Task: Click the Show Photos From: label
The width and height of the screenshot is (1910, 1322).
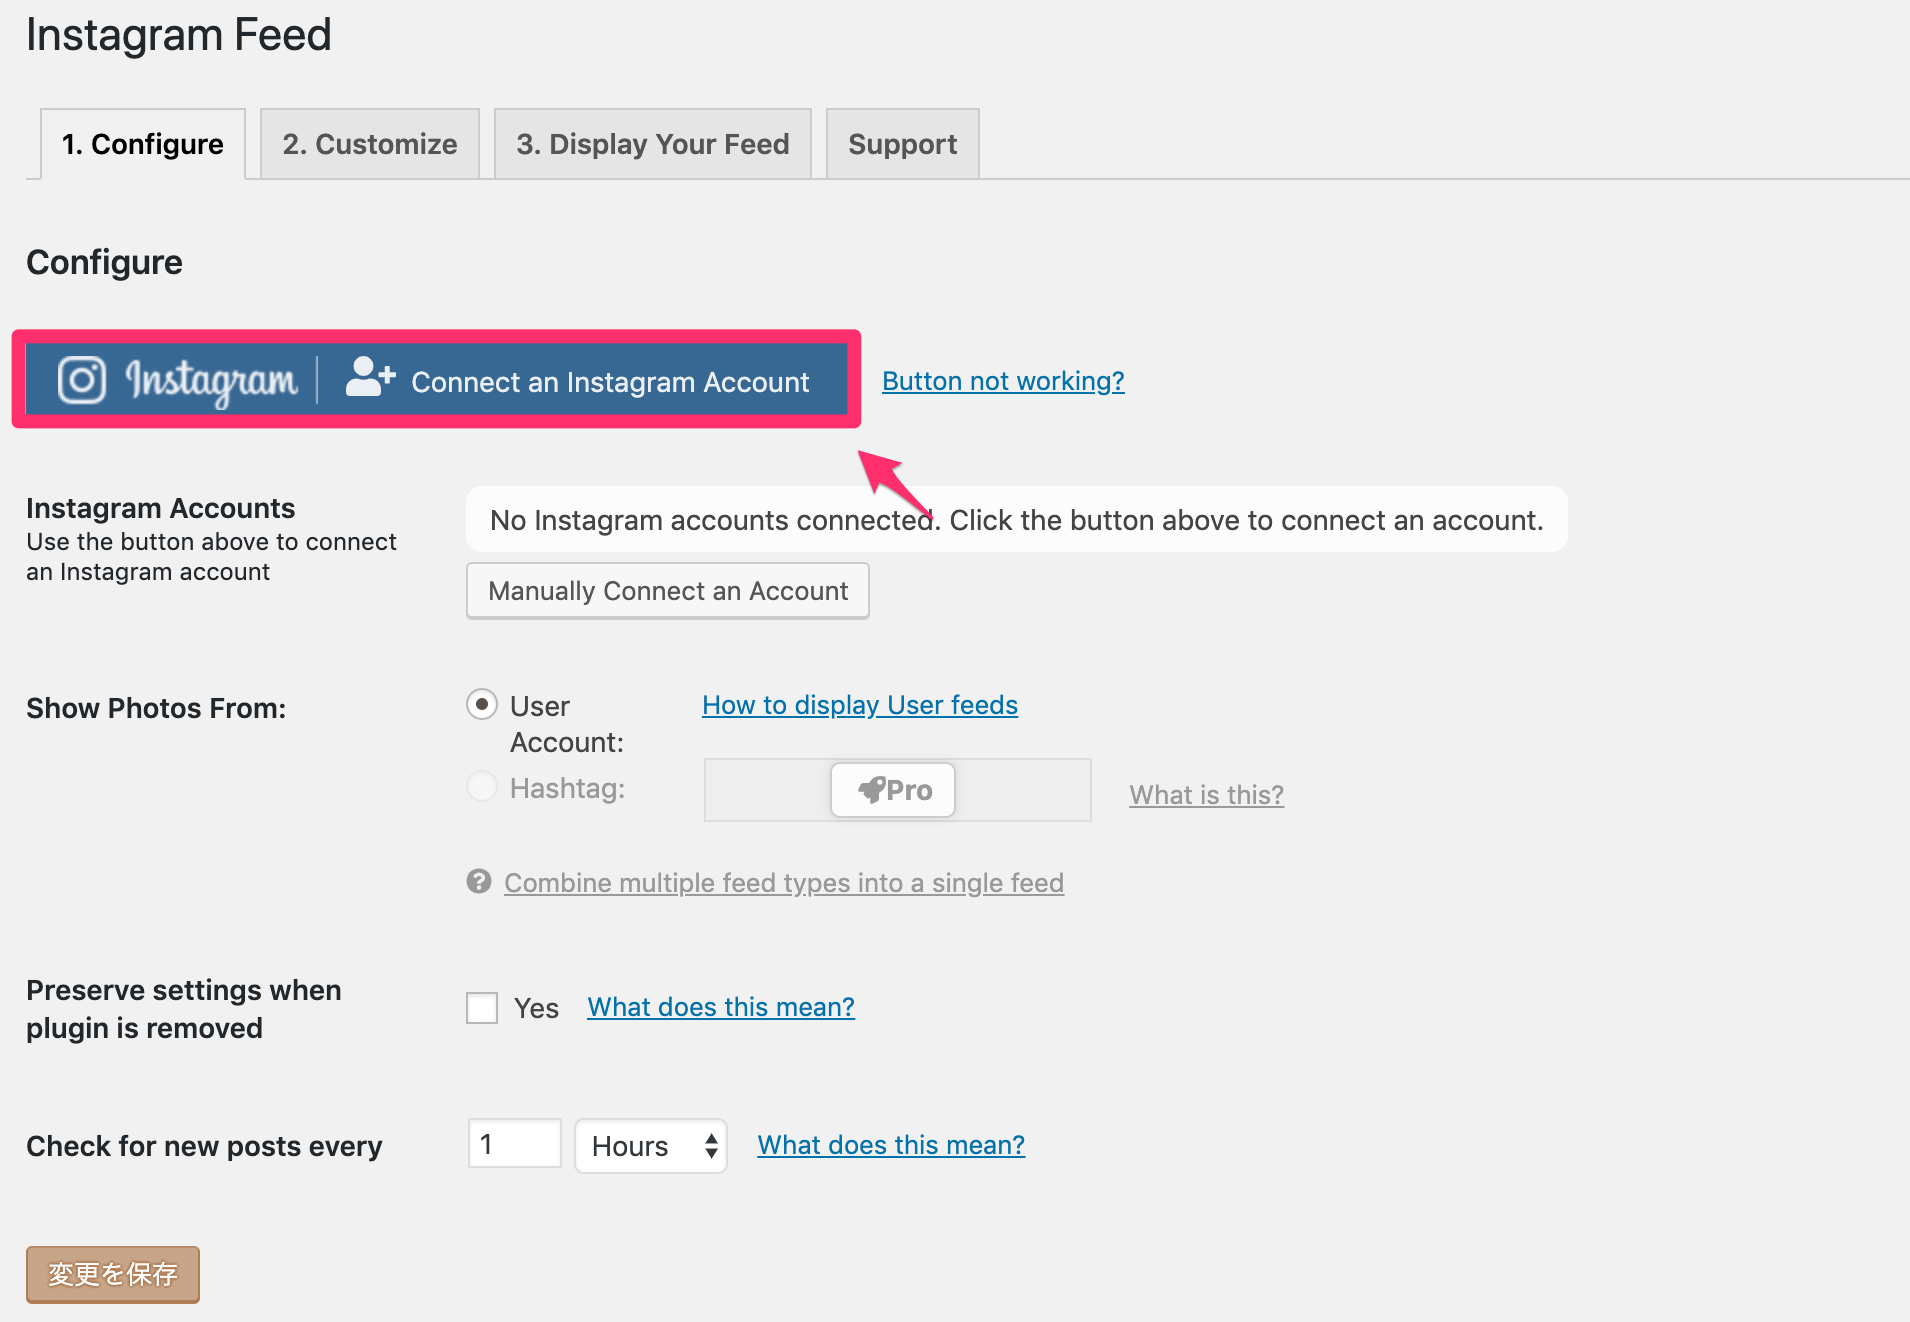Action: [x=156, y=708]
